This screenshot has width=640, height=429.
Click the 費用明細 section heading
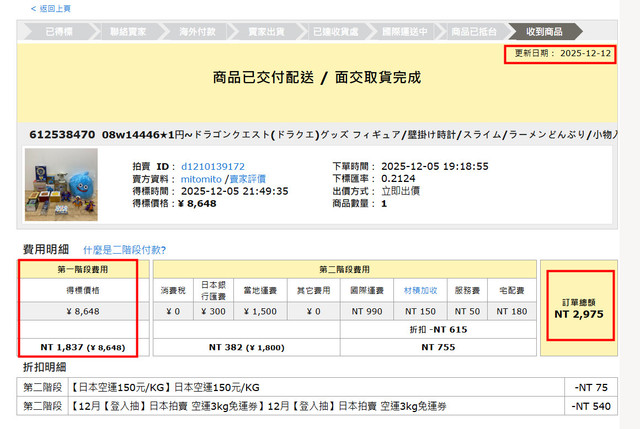point(46,249)
